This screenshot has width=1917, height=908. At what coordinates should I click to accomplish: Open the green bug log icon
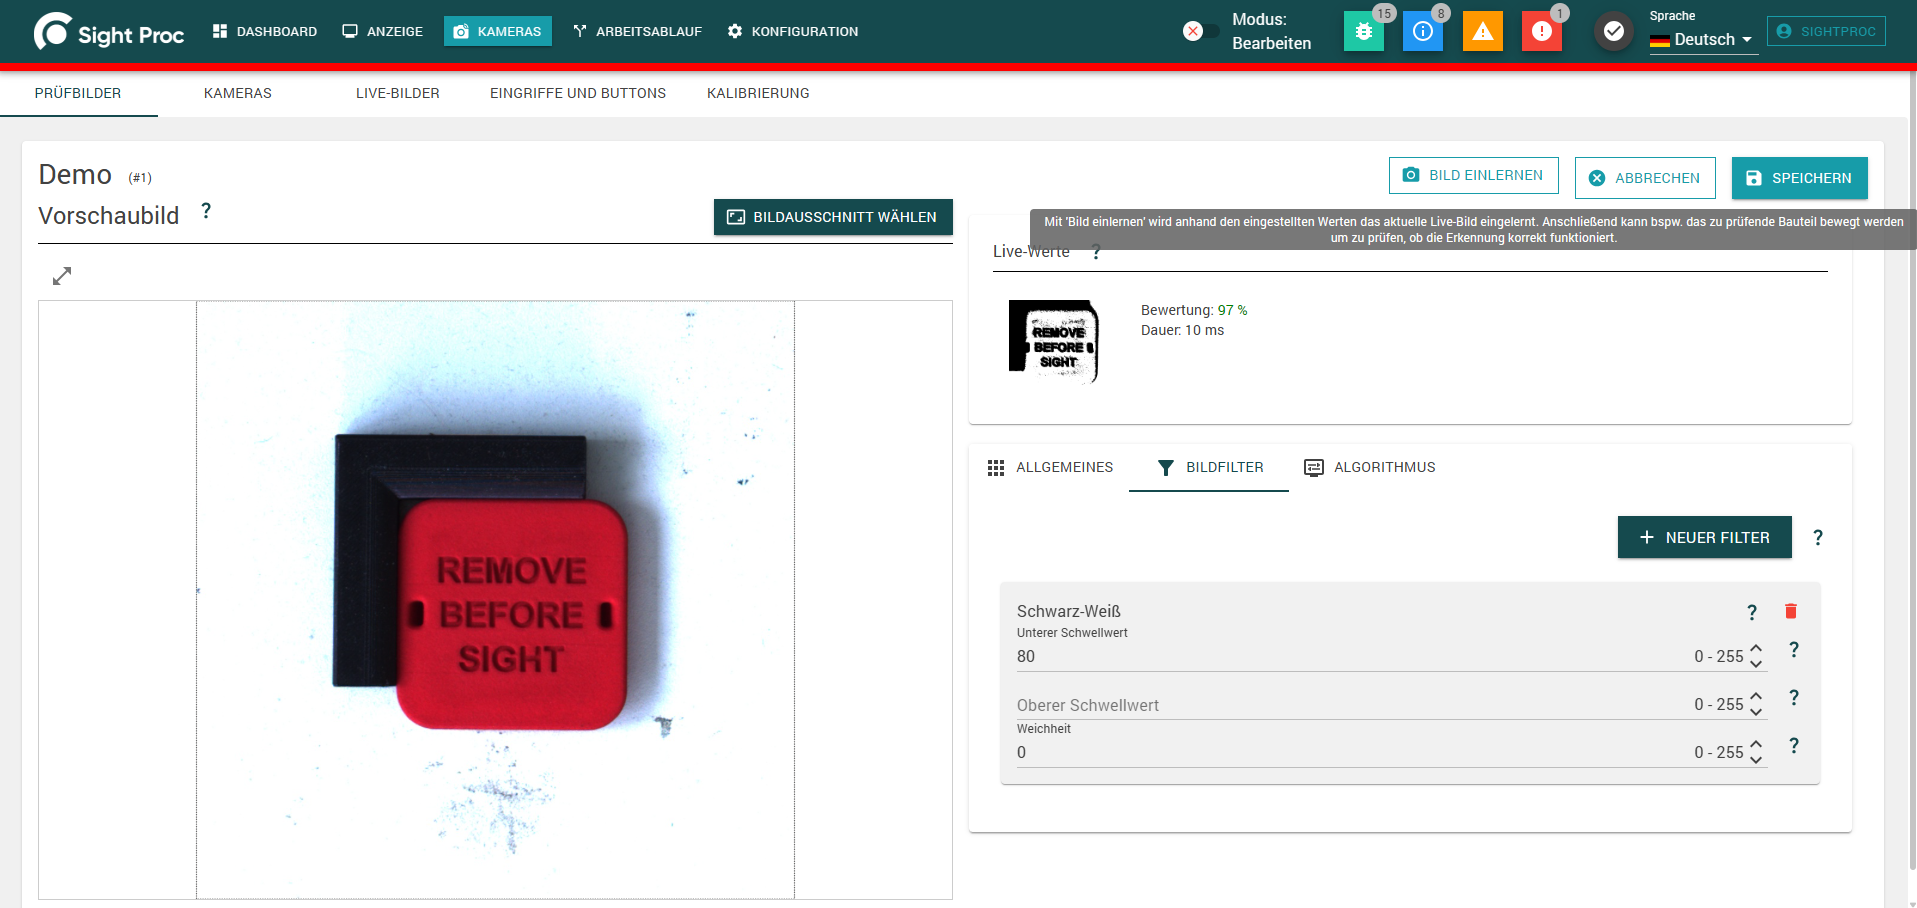1363,32
